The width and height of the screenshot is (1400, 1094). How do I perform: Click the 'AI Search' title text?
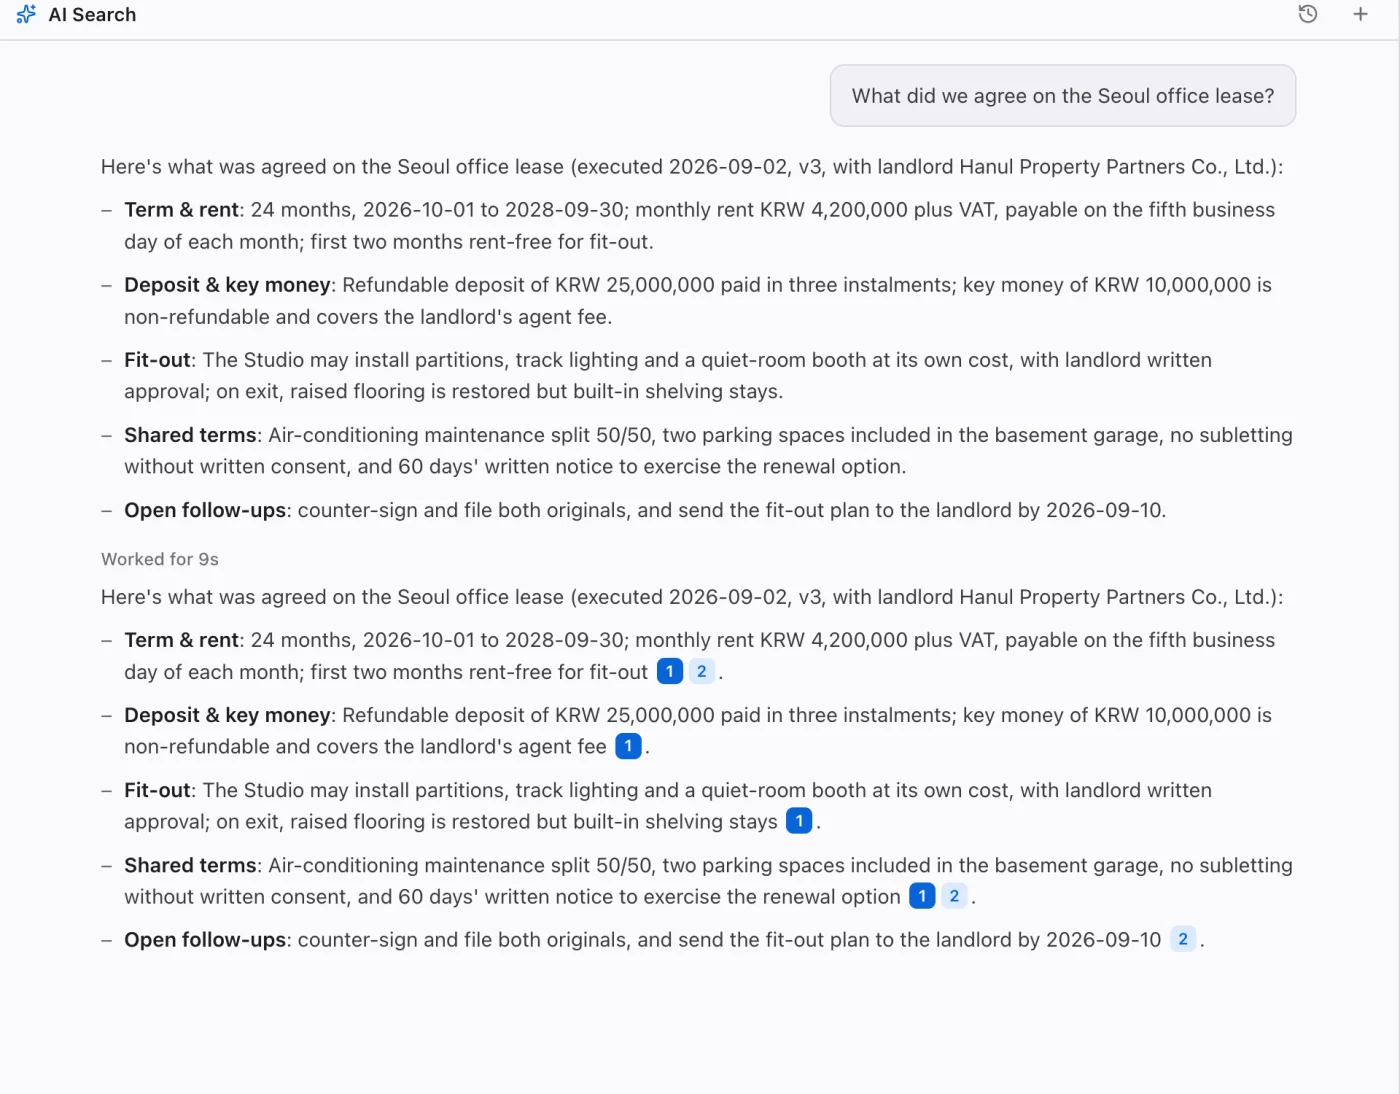[92, 15]
